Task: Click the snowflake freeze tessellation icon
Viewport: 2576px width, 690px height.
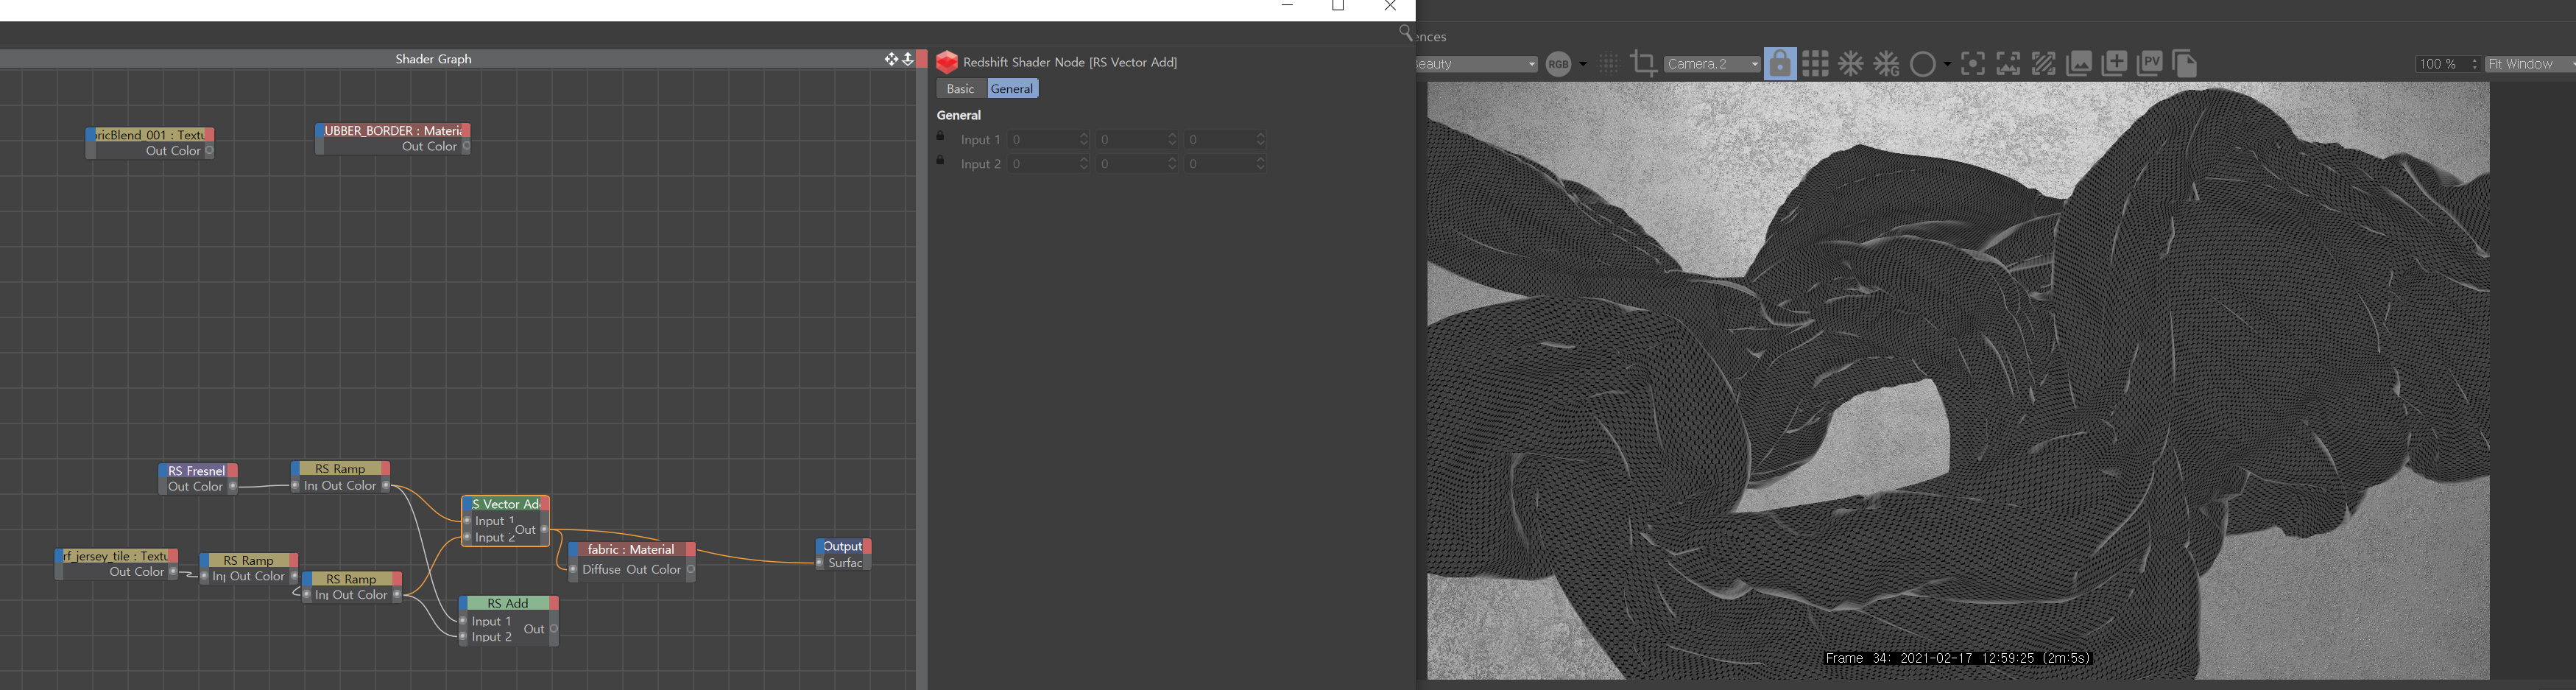Action: [1851, 64]
